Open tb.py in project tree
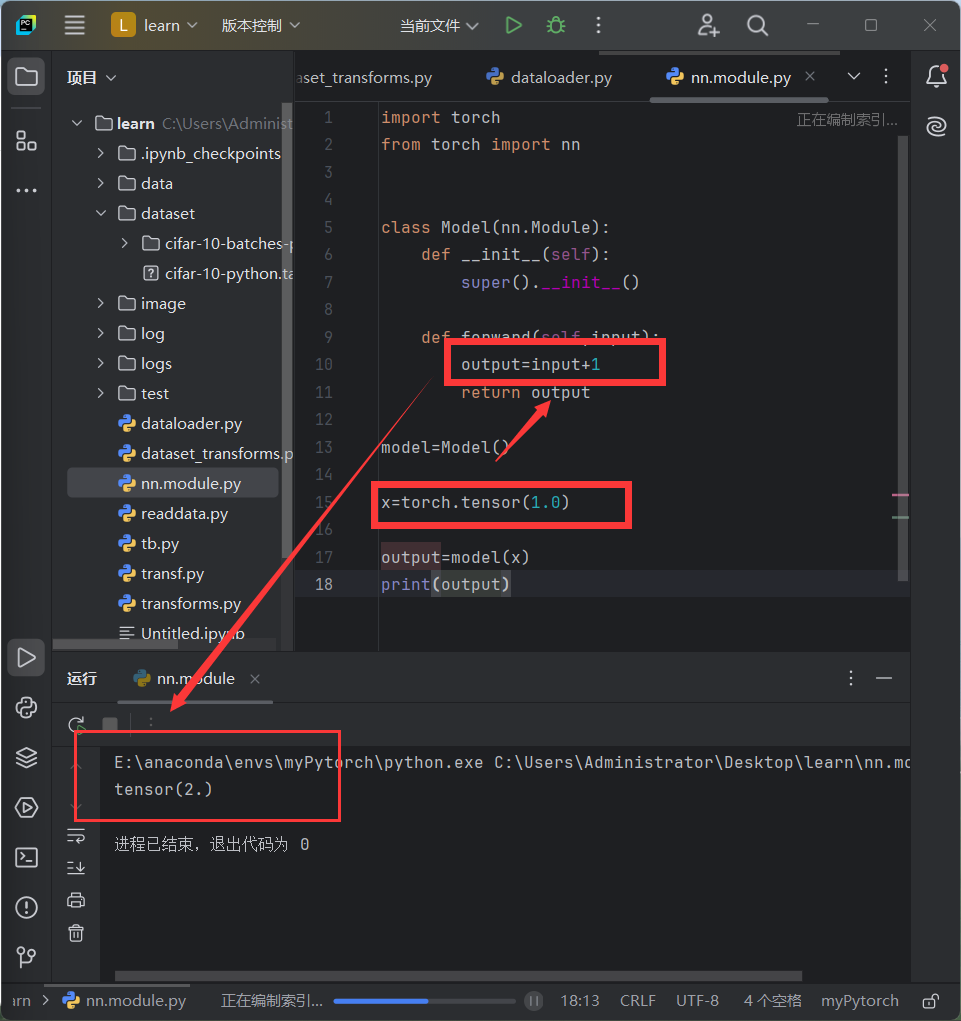This screenshot has width=961, height=1021. (x=148, y=543)
